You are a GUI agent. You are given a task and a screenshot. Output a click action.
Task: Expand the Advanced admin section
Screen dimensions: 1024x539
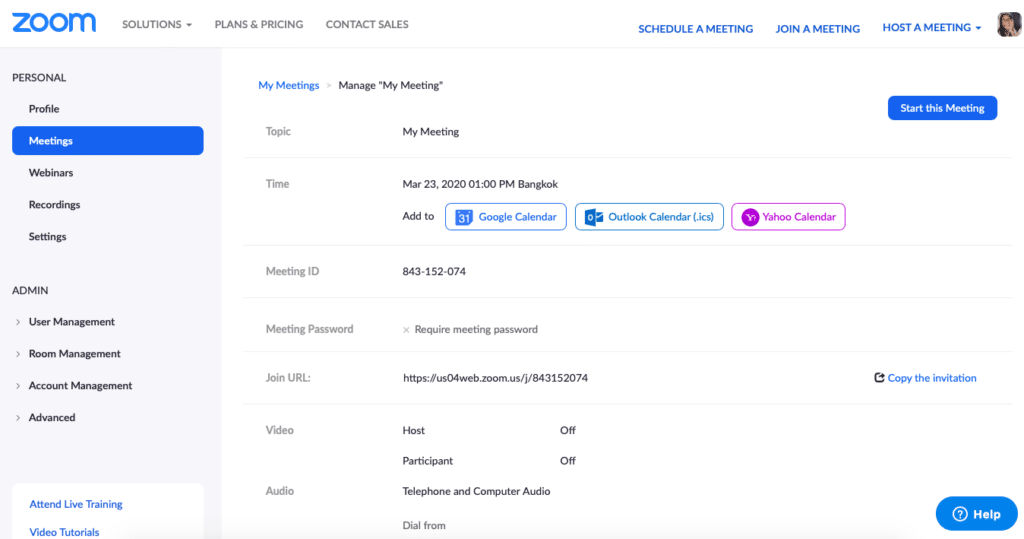tap(52, 417)
